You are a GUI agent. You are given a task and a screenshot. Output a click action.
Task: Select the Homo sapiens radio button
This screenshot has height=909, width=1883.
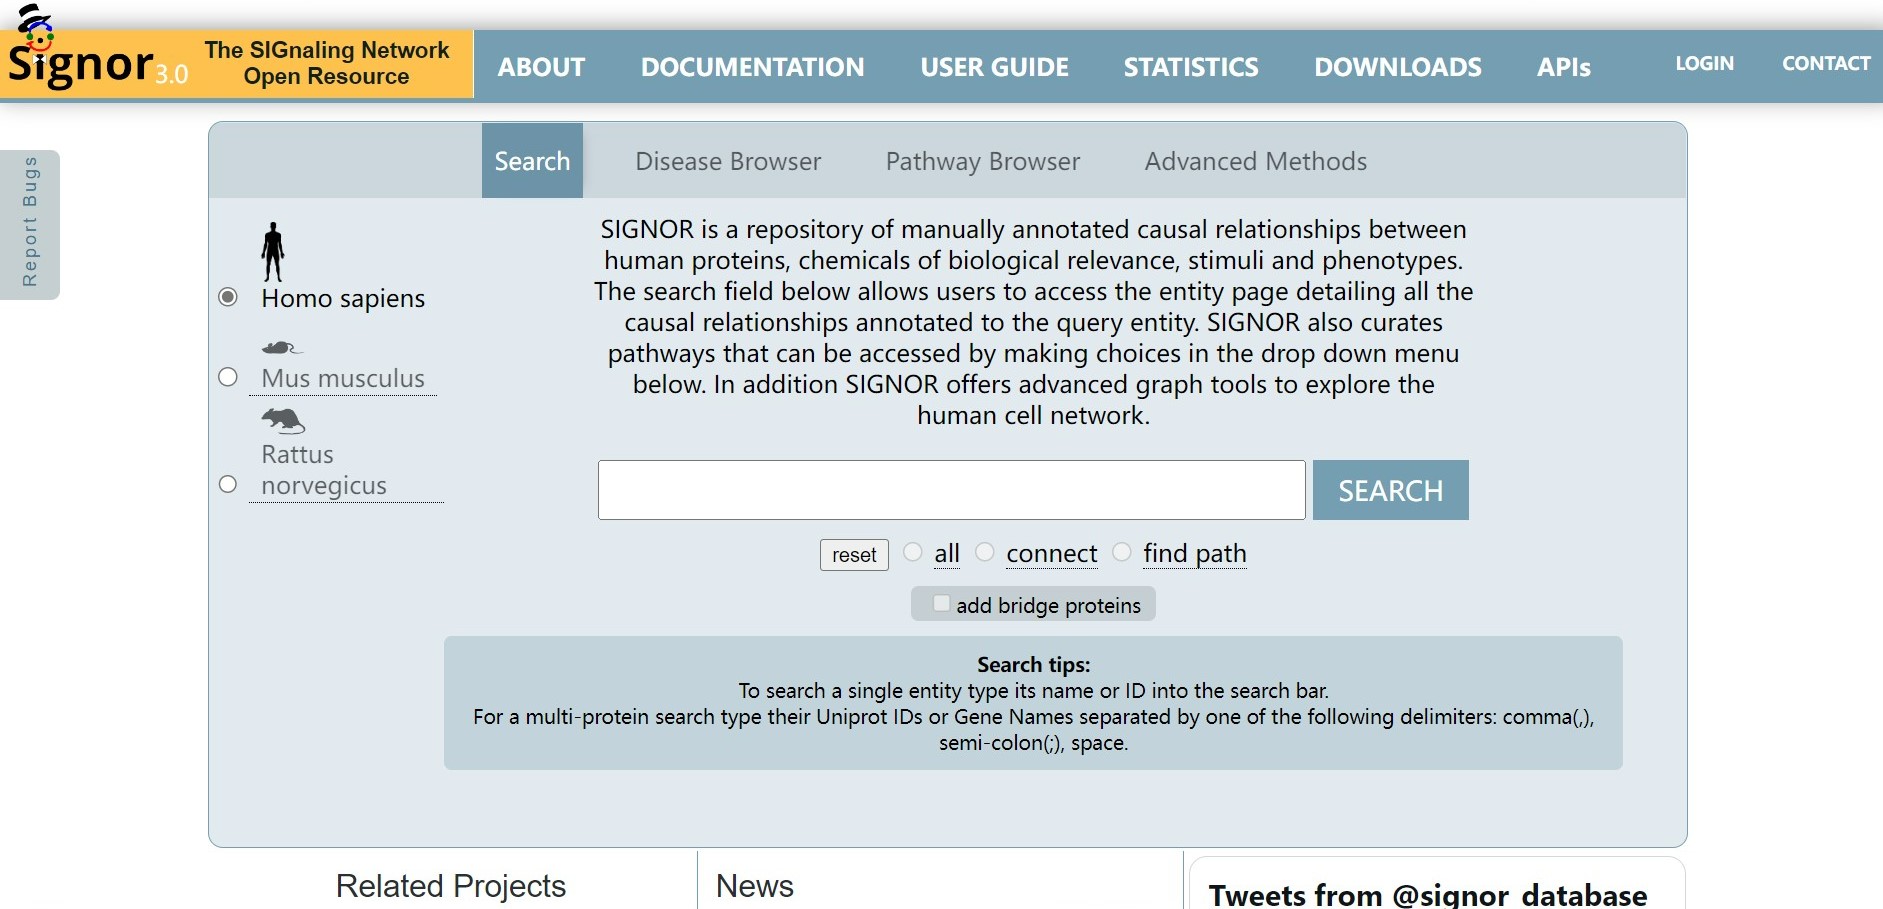tap(228, 297)
